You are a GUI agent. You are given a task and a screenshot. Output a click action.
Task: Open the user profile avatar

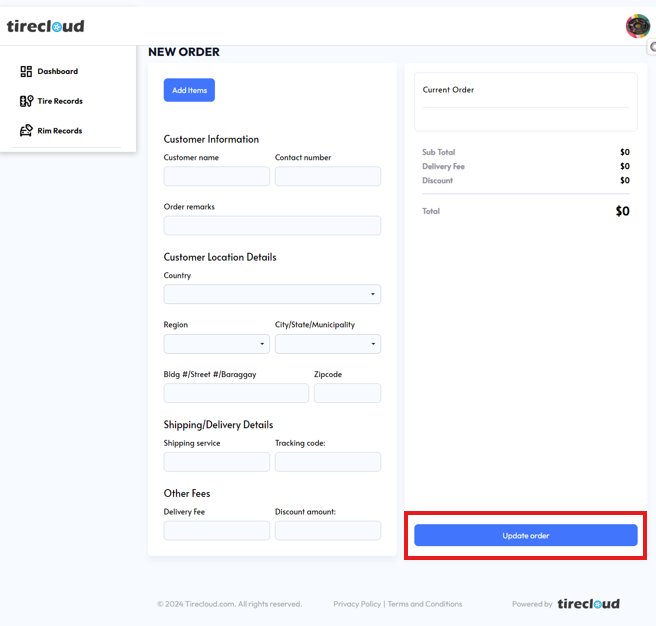[637, 26]
